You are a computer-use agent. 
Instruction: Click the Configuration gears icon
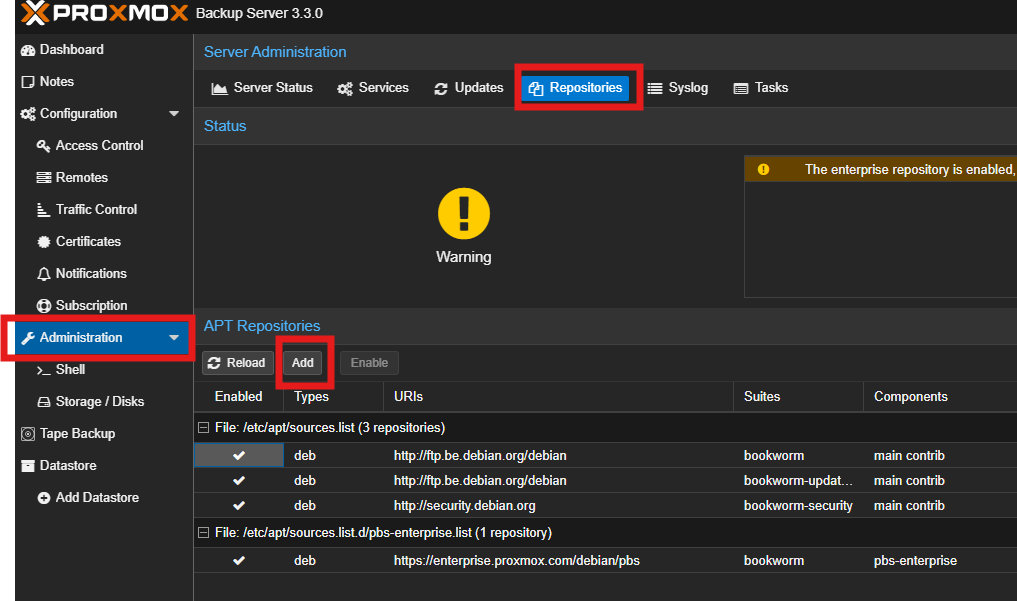[28, 114]
